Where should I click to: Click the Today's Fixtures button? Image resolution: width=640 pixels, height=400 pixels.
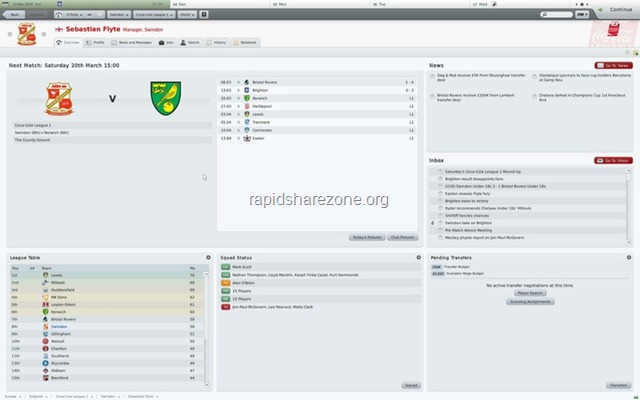tap(367, 237)
